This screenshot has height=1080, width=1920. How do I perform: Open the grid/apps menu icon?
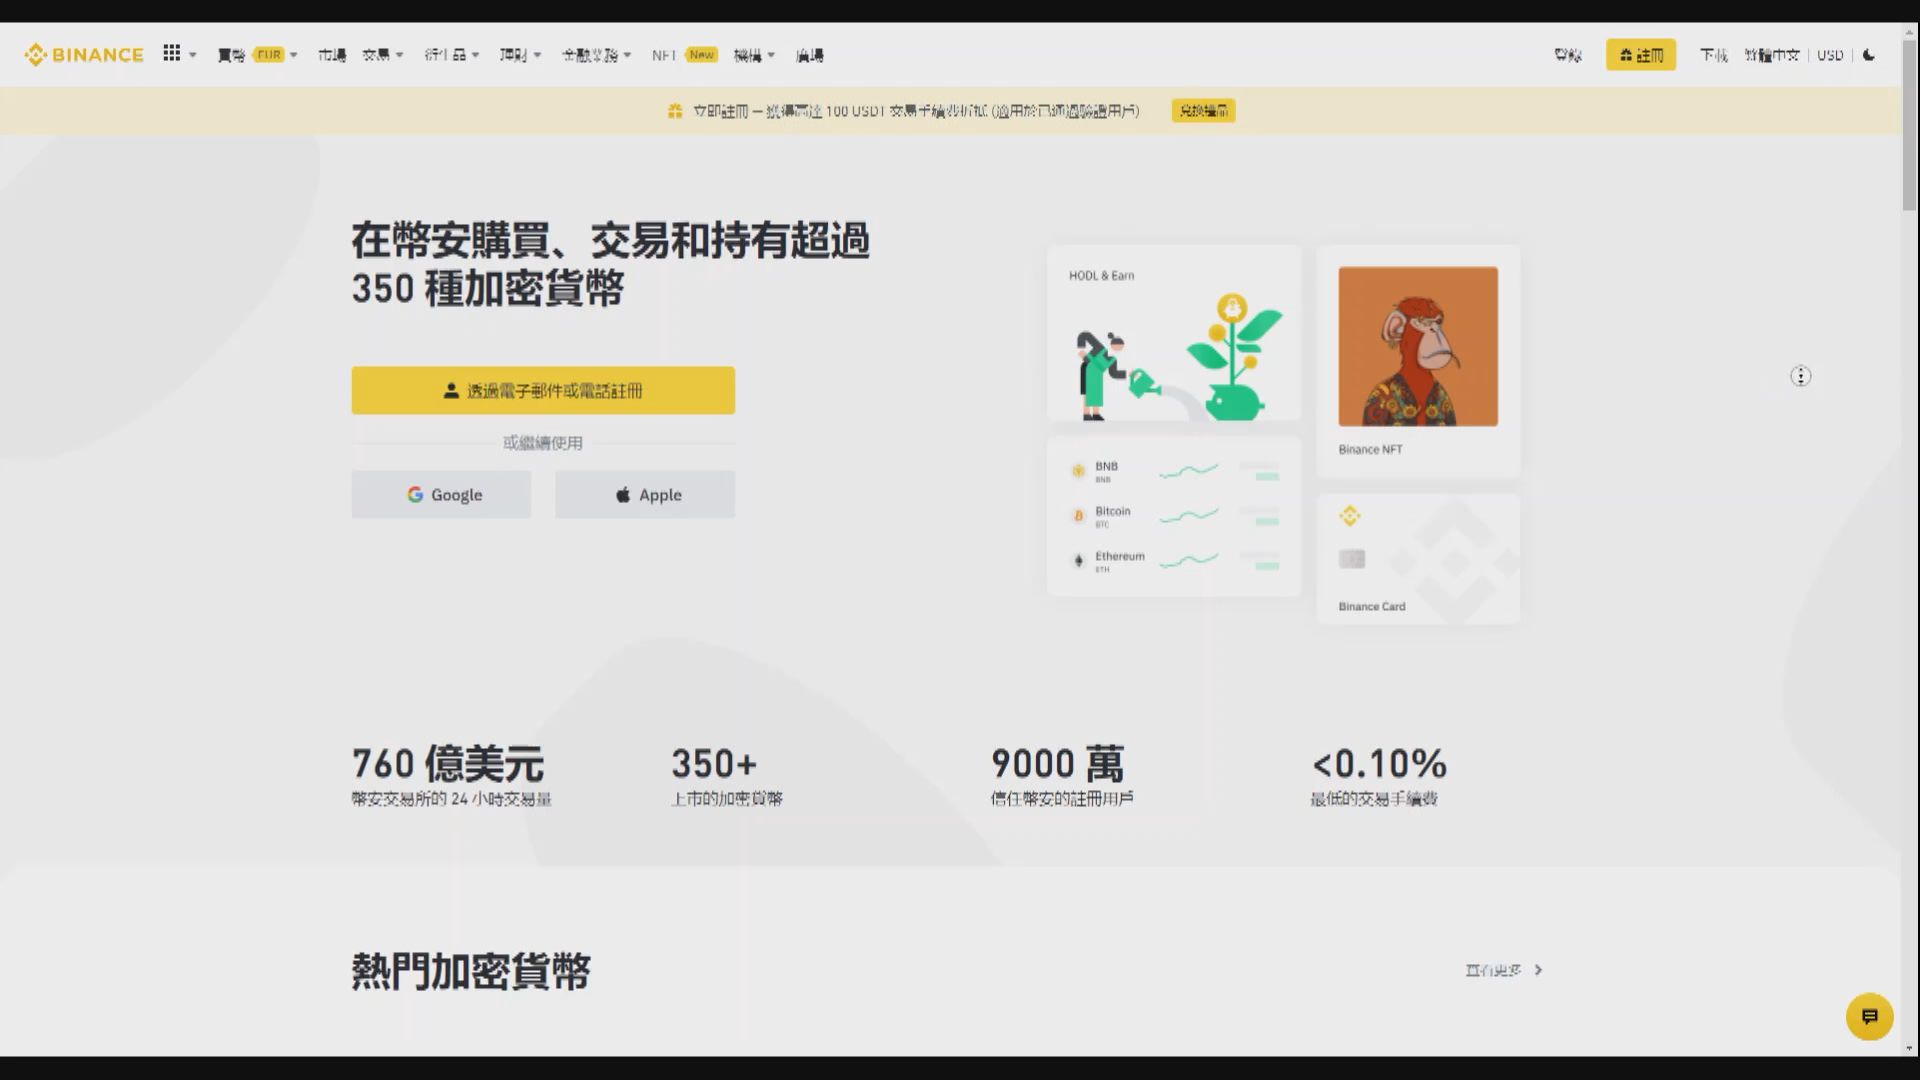coord(171,54)
